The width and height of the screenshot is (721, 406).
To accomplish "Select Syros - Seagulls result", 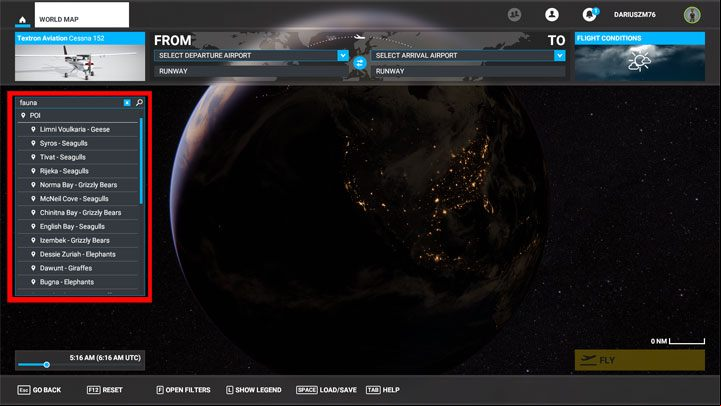I will 78,143.
